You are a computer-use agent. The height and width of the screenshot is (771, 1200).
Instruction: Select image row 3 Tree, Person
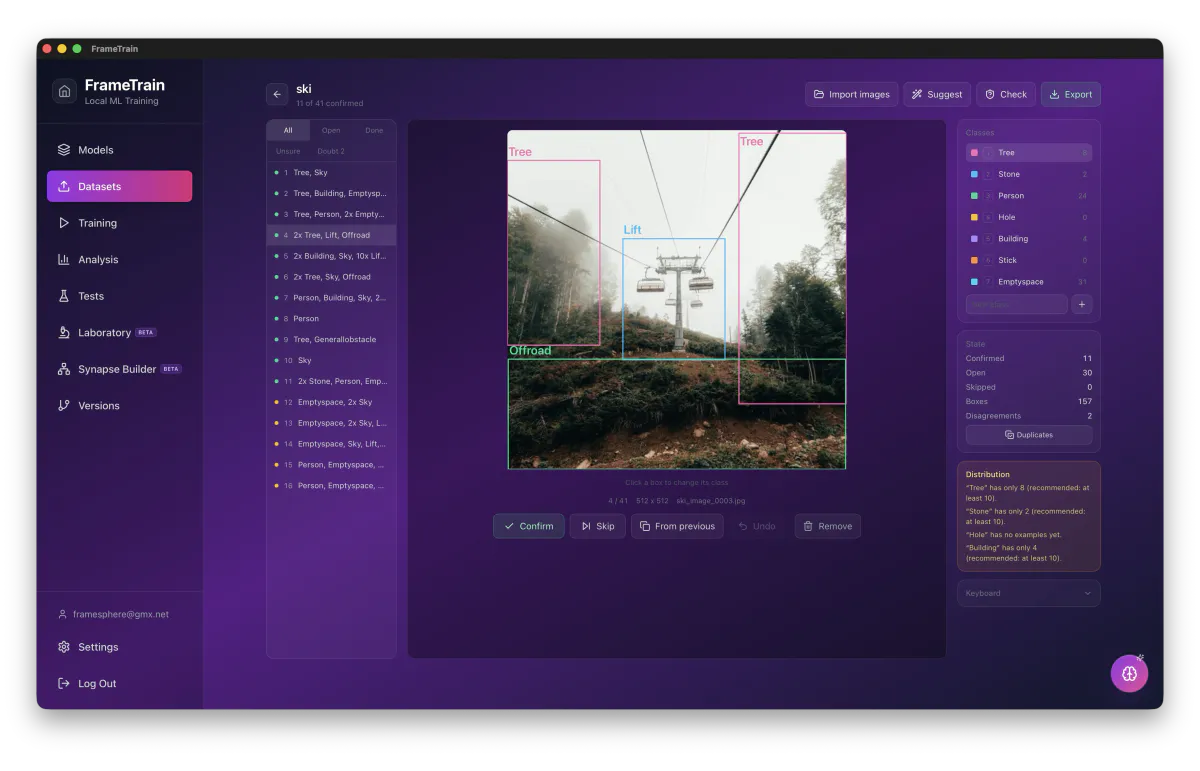coord(331,214)
